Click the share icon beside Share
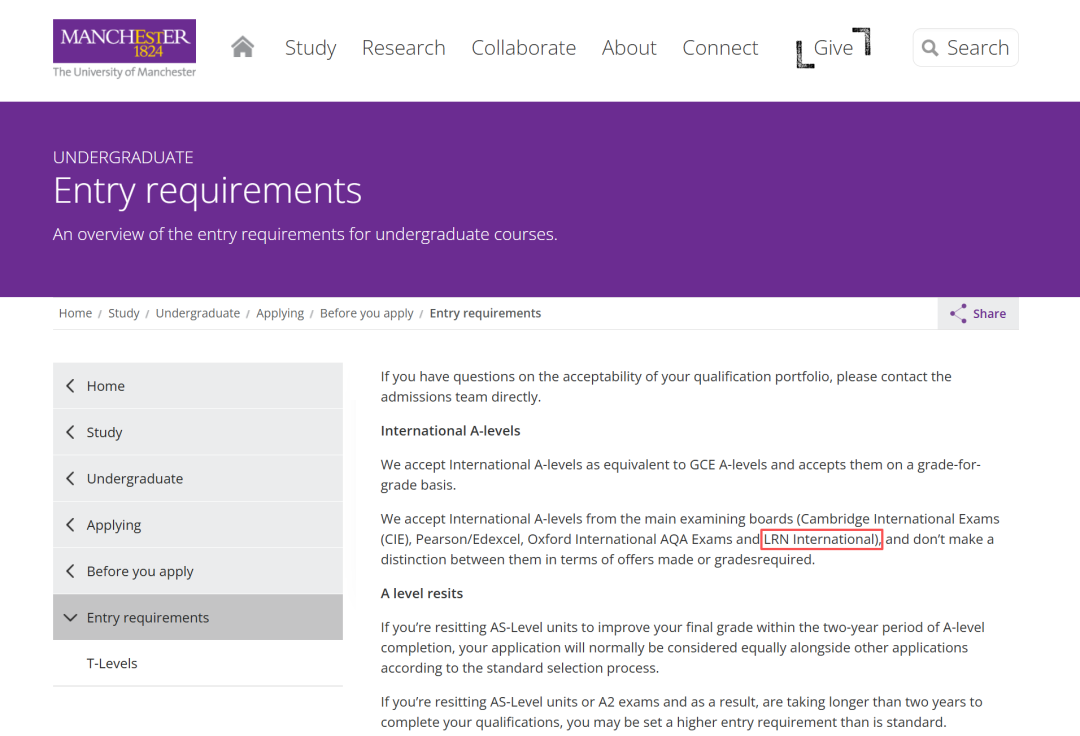 point(958,313)
